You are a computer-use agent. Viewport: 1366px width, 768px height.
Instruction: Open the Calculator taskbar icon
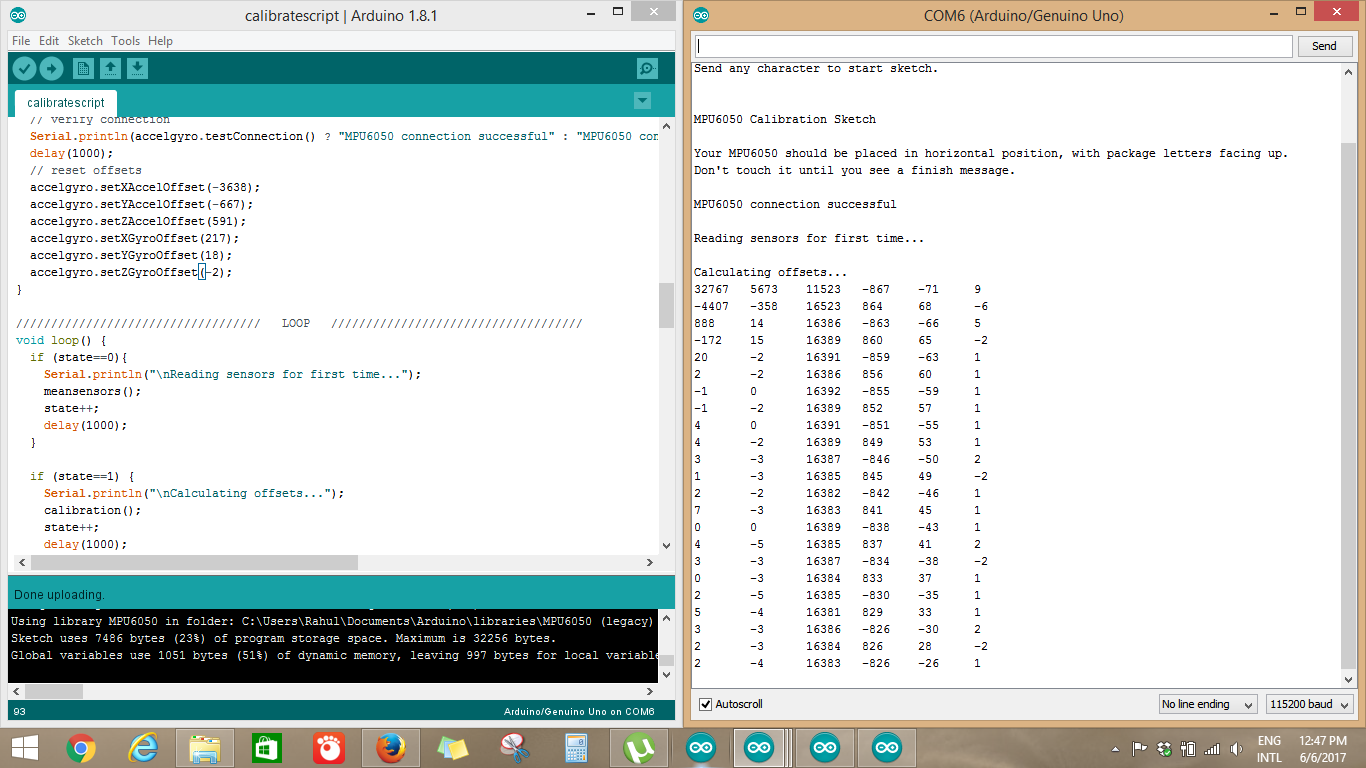576,747
